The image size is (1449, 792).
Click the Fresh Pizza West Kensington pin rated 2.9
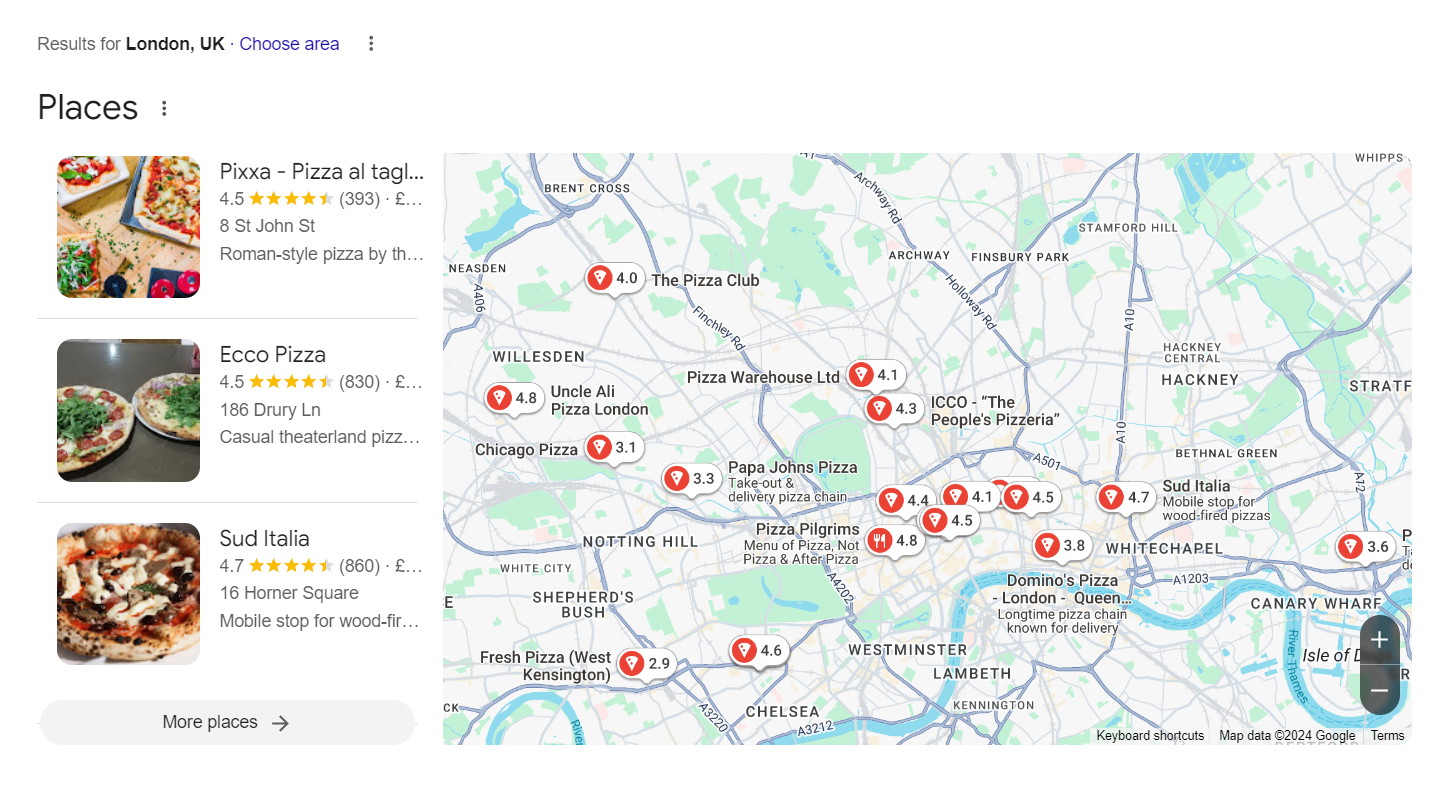646,663
